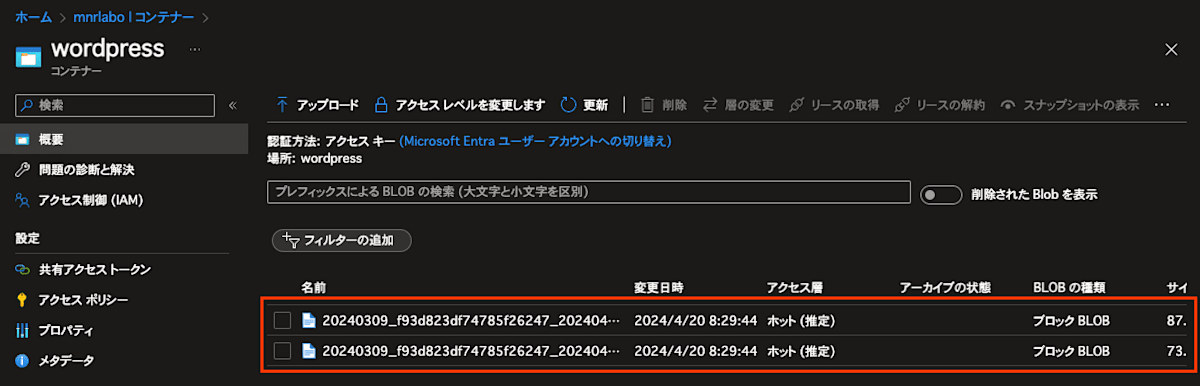The height and width of the screenshot is (386, 1200).
Task: Click the icon beside リースの解約
Action: coord(903,105)
